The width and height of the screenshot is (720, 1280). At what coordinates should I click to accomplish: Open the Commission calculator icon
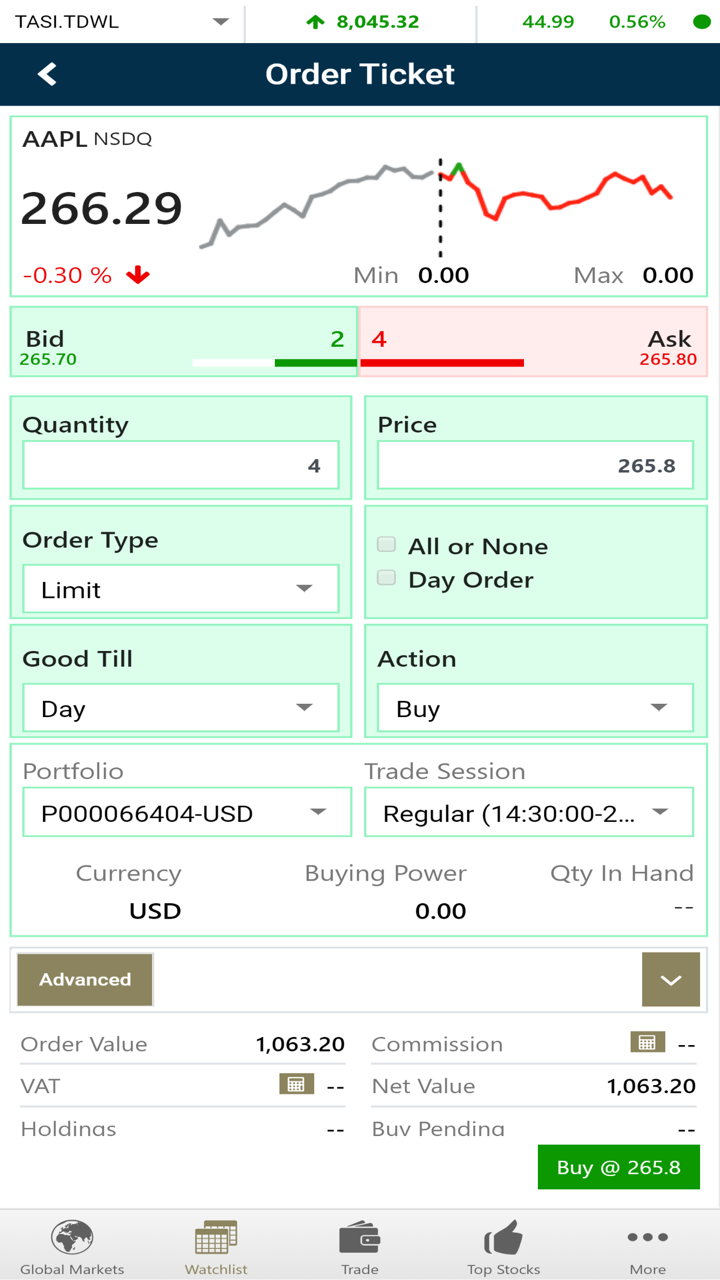647,1042
